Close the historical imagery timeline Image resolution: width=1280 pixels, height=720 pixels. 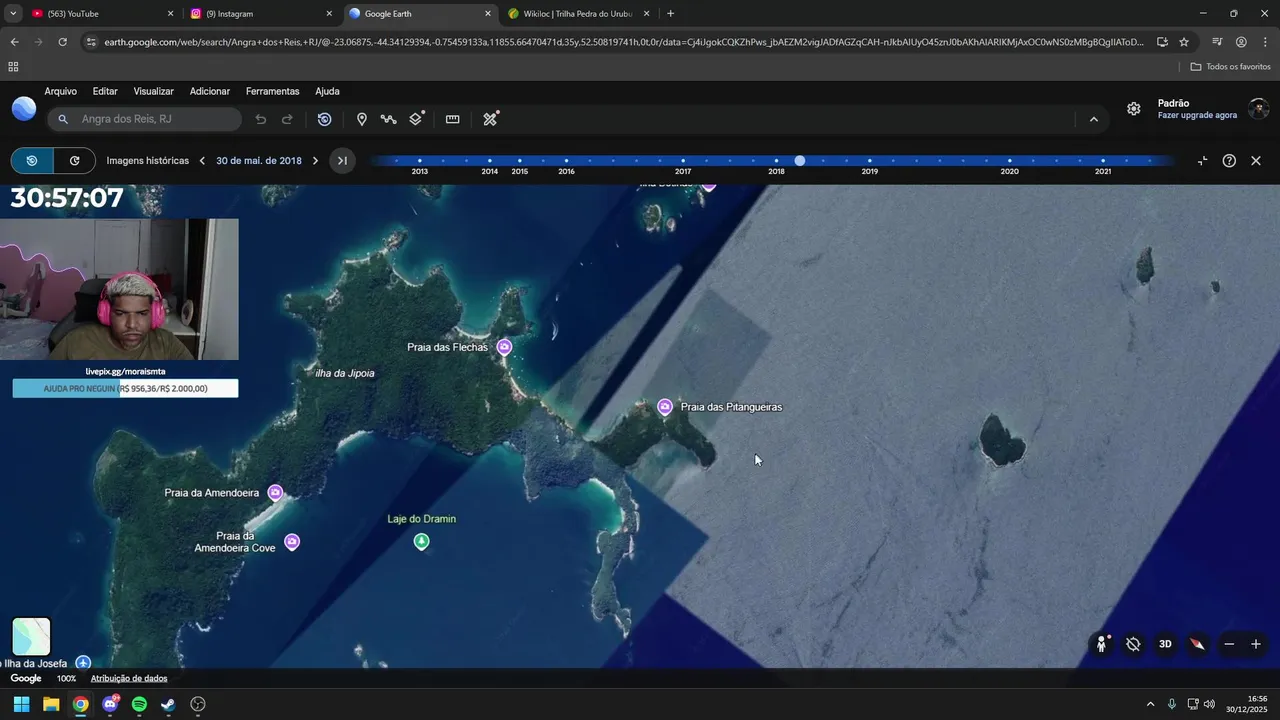[1256, 160]
